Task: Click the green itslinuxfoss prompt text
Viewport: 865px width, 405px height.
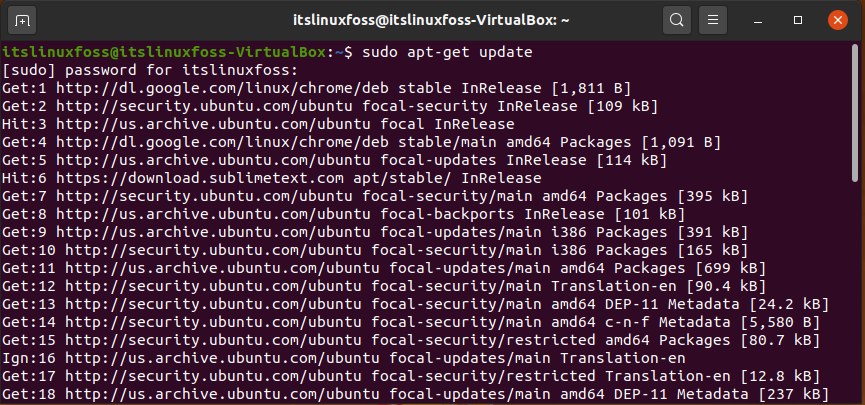Action: coord(164,52)
